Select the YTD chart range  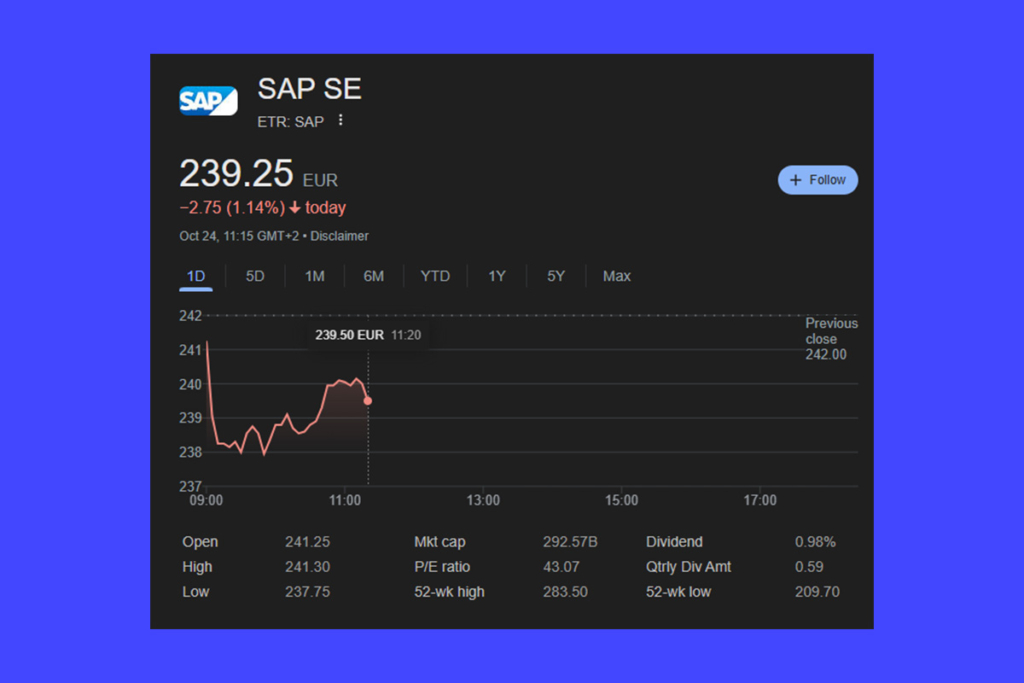pos(435,276)
